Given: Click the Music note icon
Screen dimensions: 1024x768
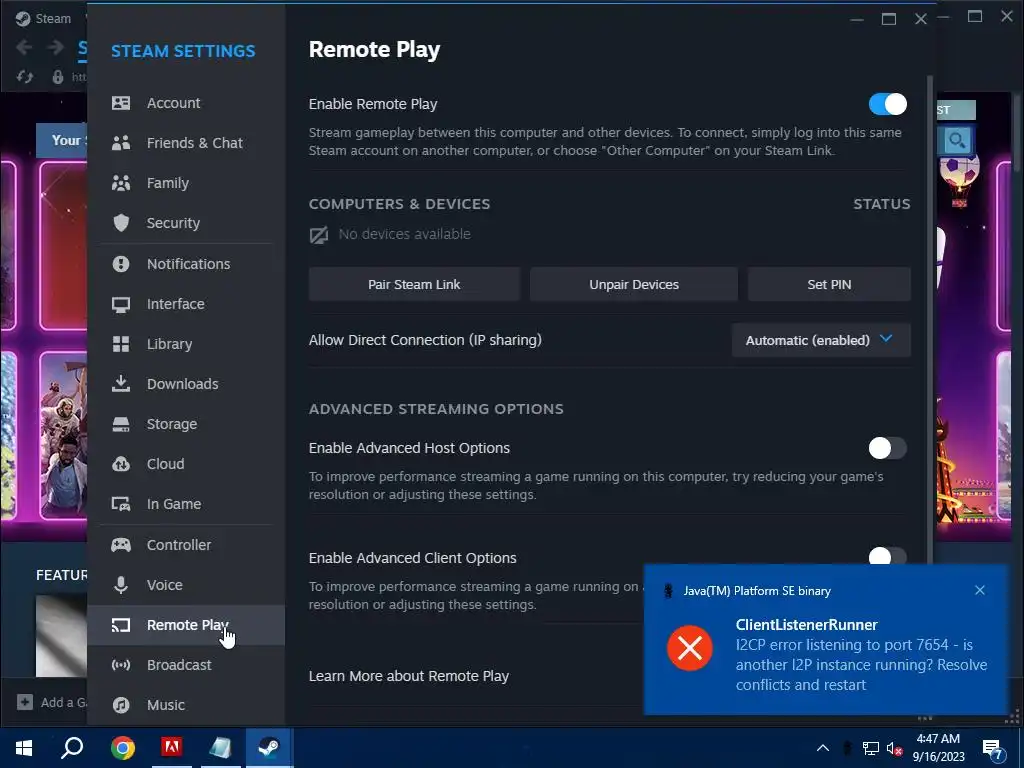Looking at the screenshot, I should (121, 705).
